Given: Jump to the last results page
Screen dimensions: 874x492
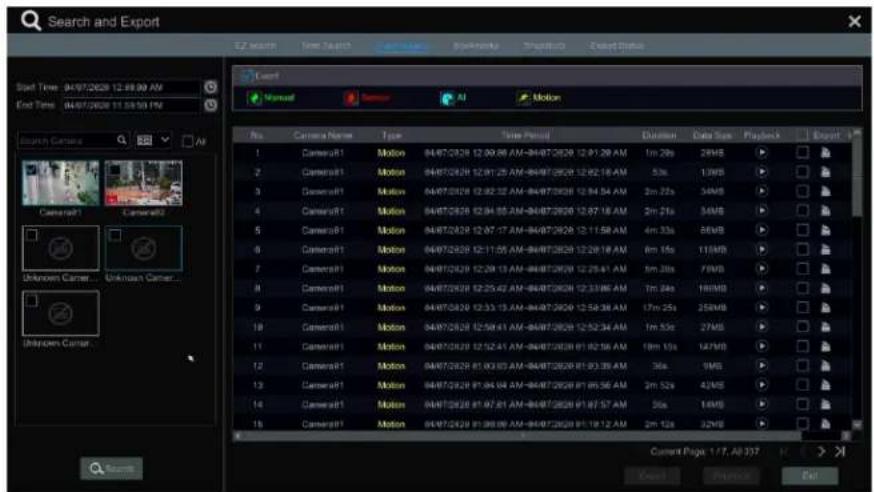Looking at the screenshot, I should [x=840, y=451].
